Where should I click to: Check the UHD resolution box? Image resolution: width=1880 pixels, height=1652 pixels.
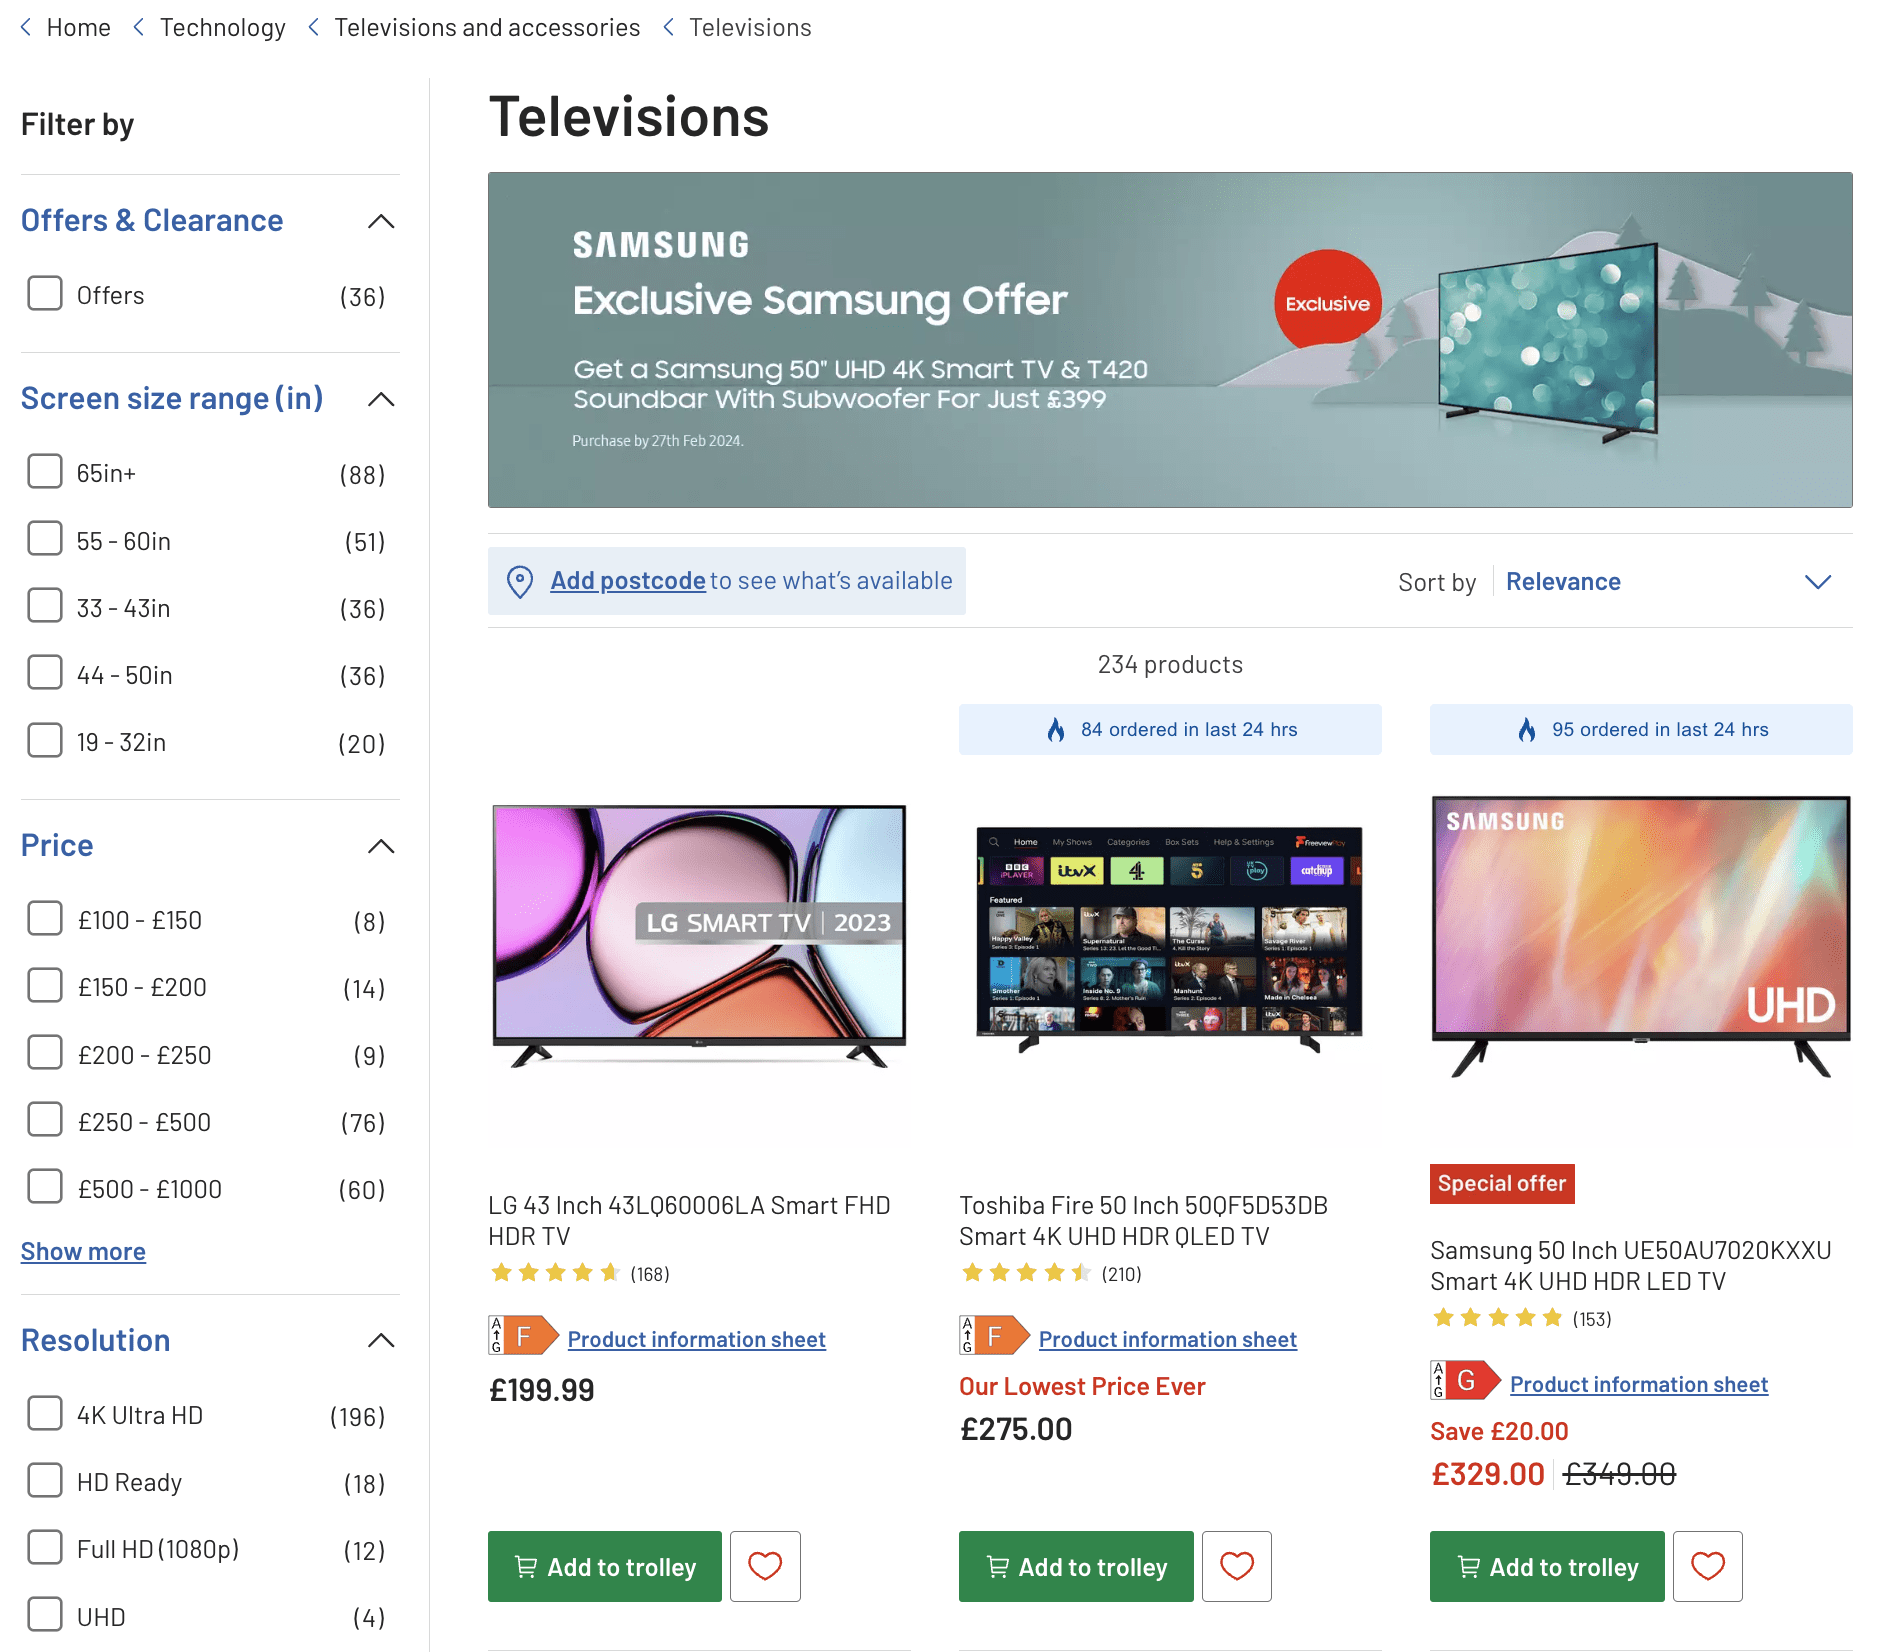coord(45,1615)
